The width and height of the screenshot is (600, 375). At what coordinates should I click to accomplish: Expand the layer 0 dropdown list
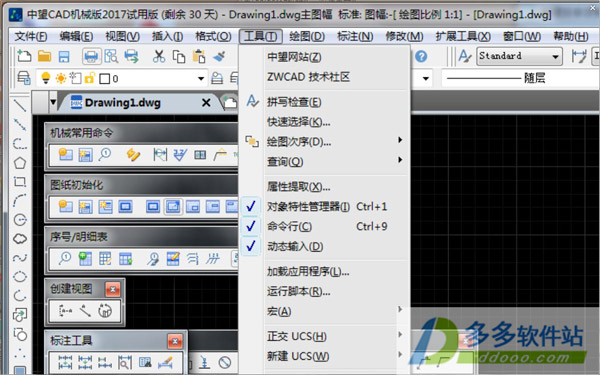click(x=201, y=79)
